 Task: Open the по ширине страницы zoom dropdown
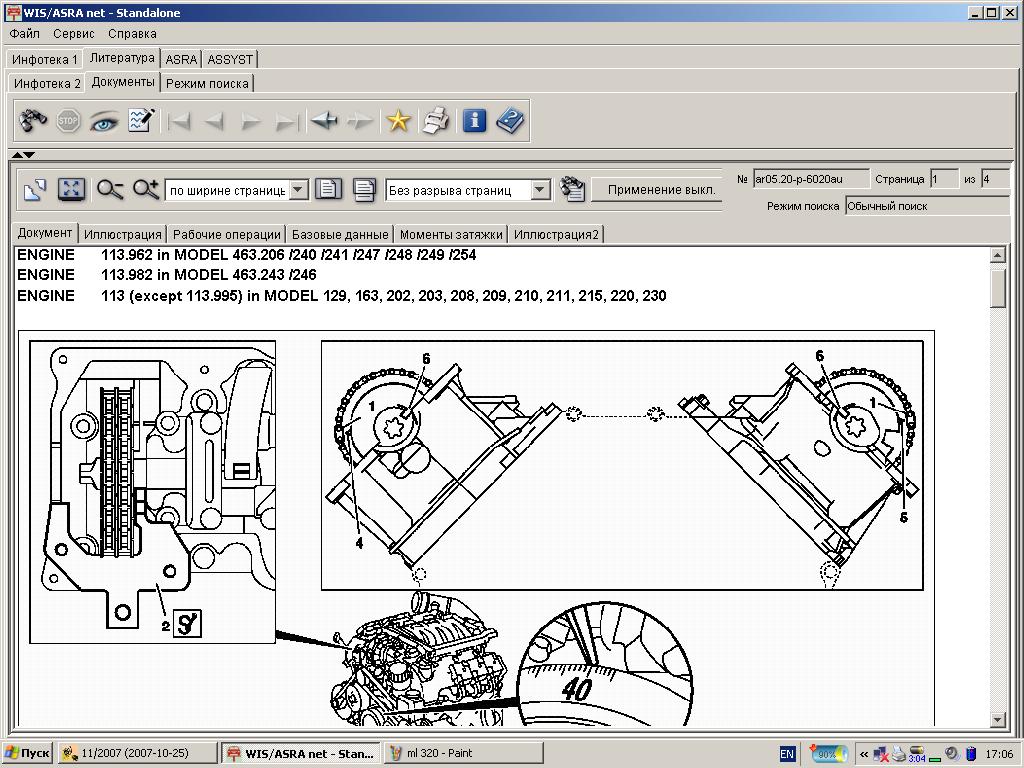[x=299, y=190]
